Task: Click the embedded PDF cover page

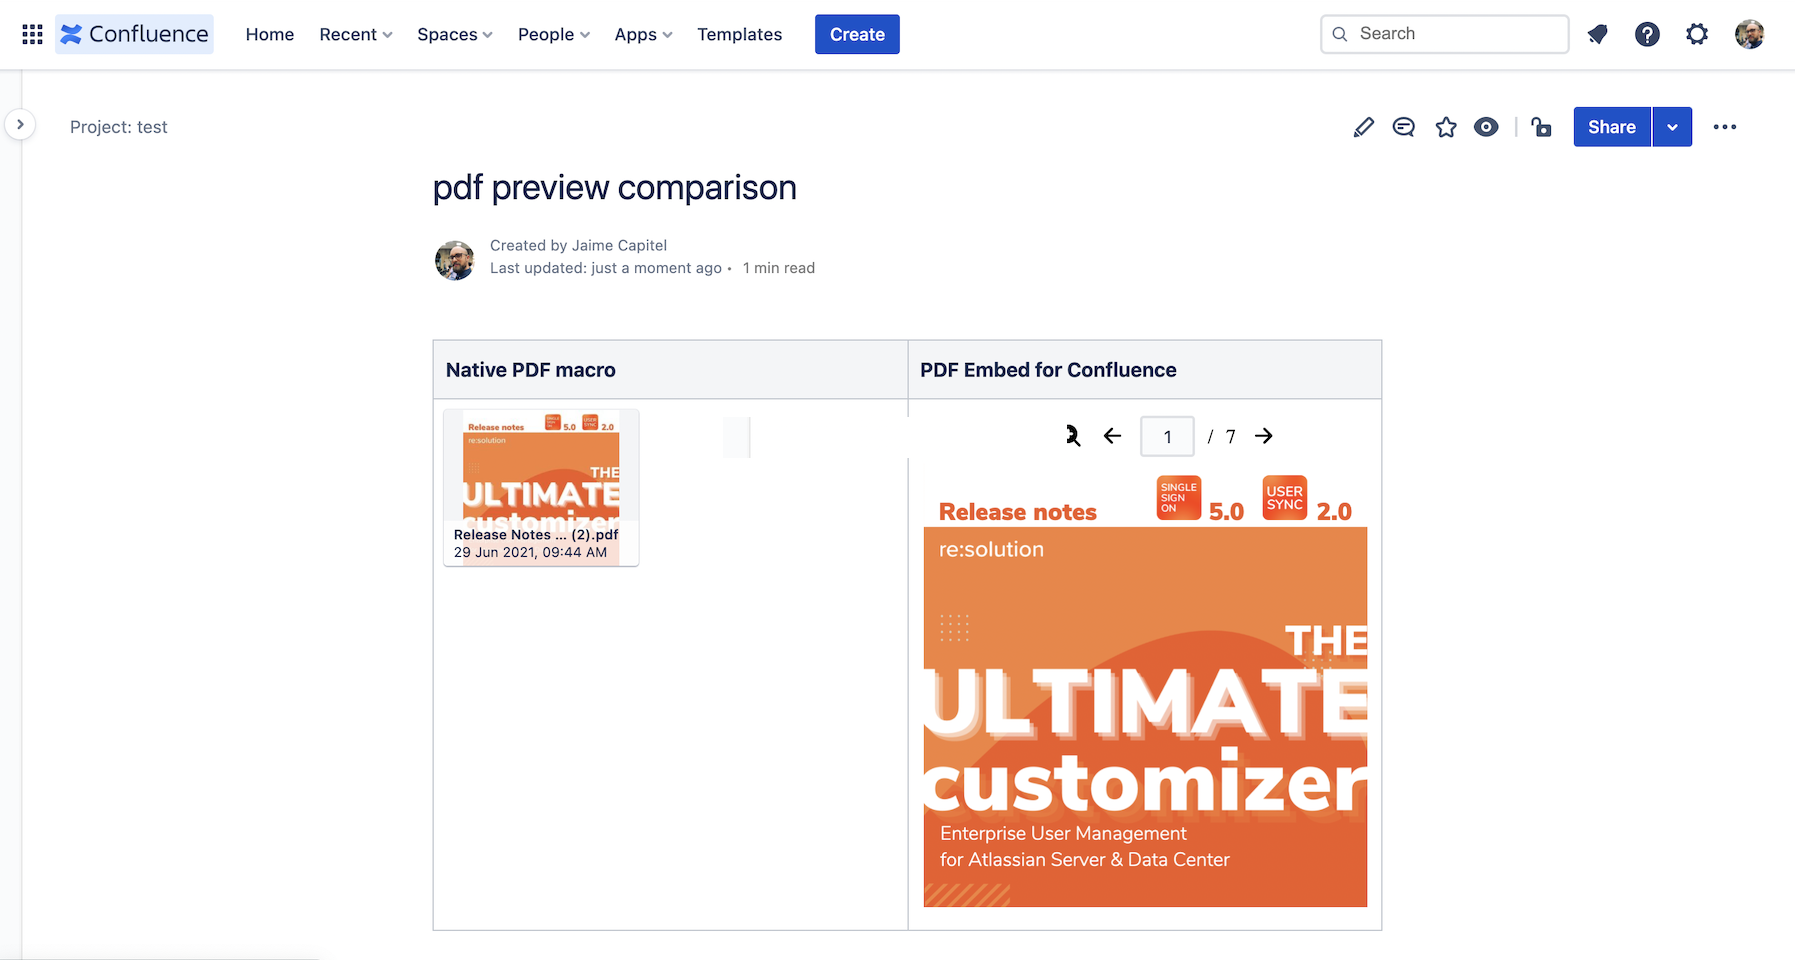Action: click(1145, 690)
